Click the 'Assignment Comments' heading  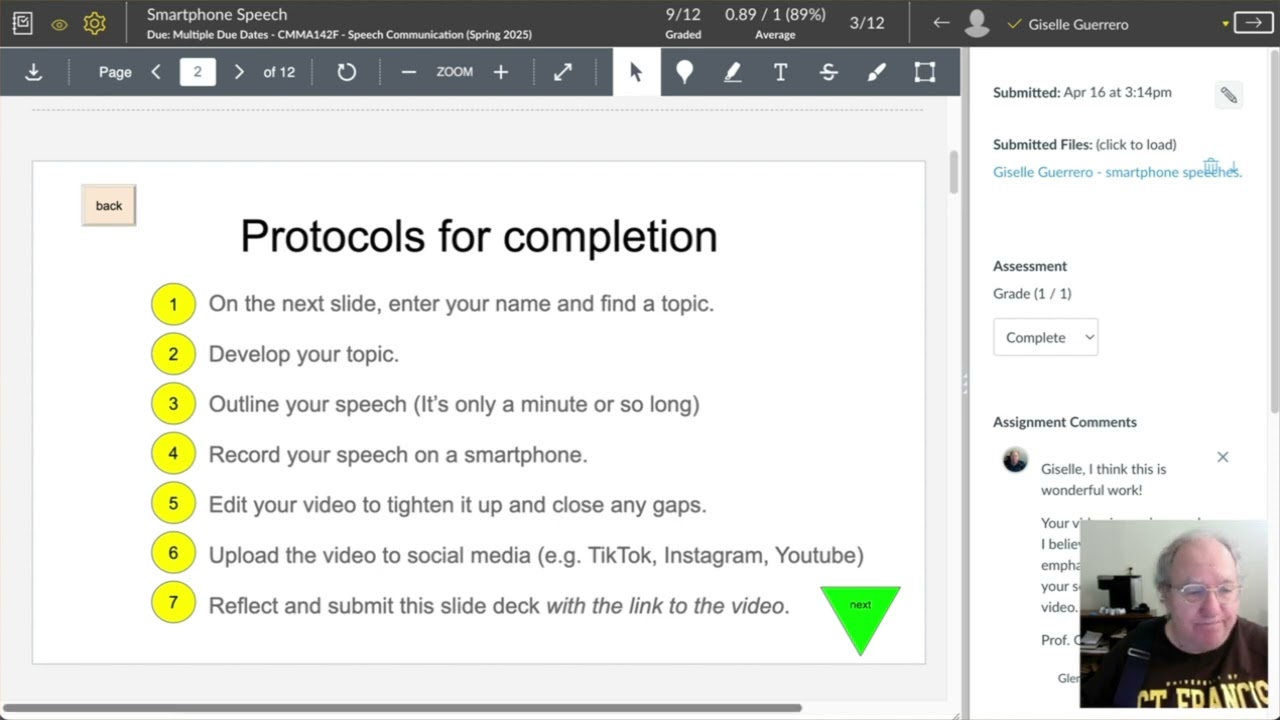[x=1065, y=422]
